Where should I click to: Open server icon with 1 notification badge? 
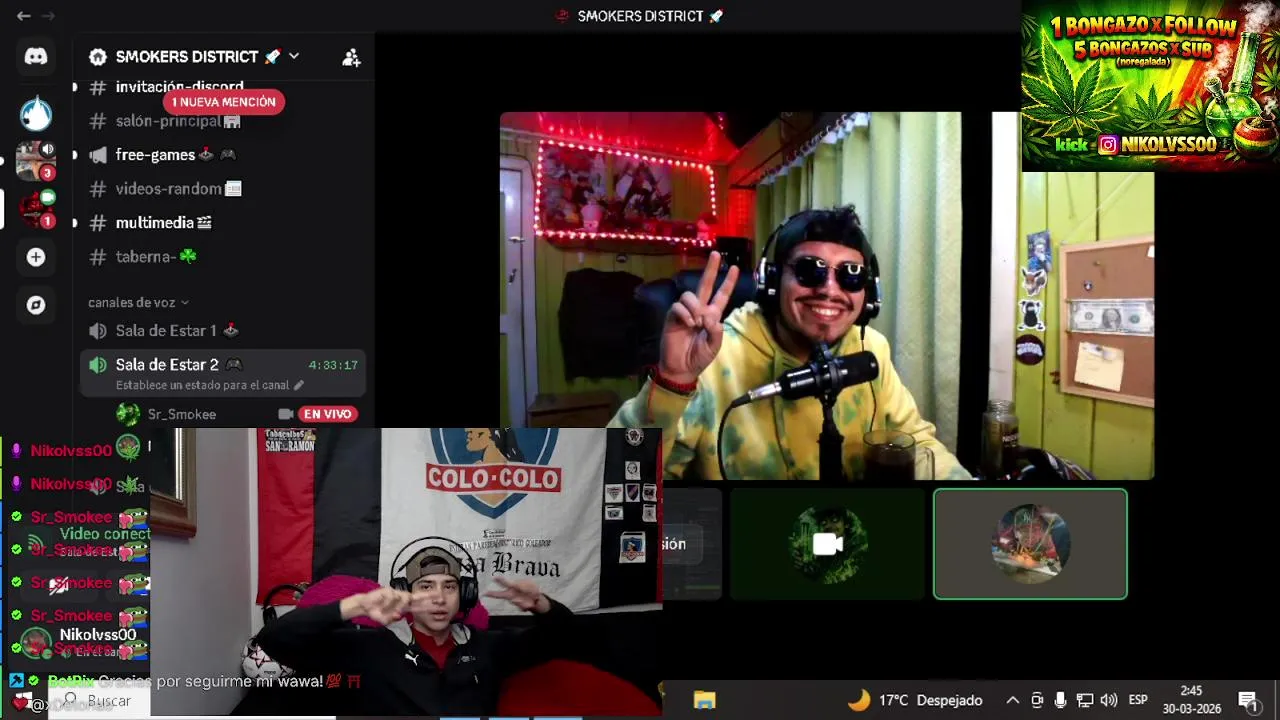pos(36,208)
